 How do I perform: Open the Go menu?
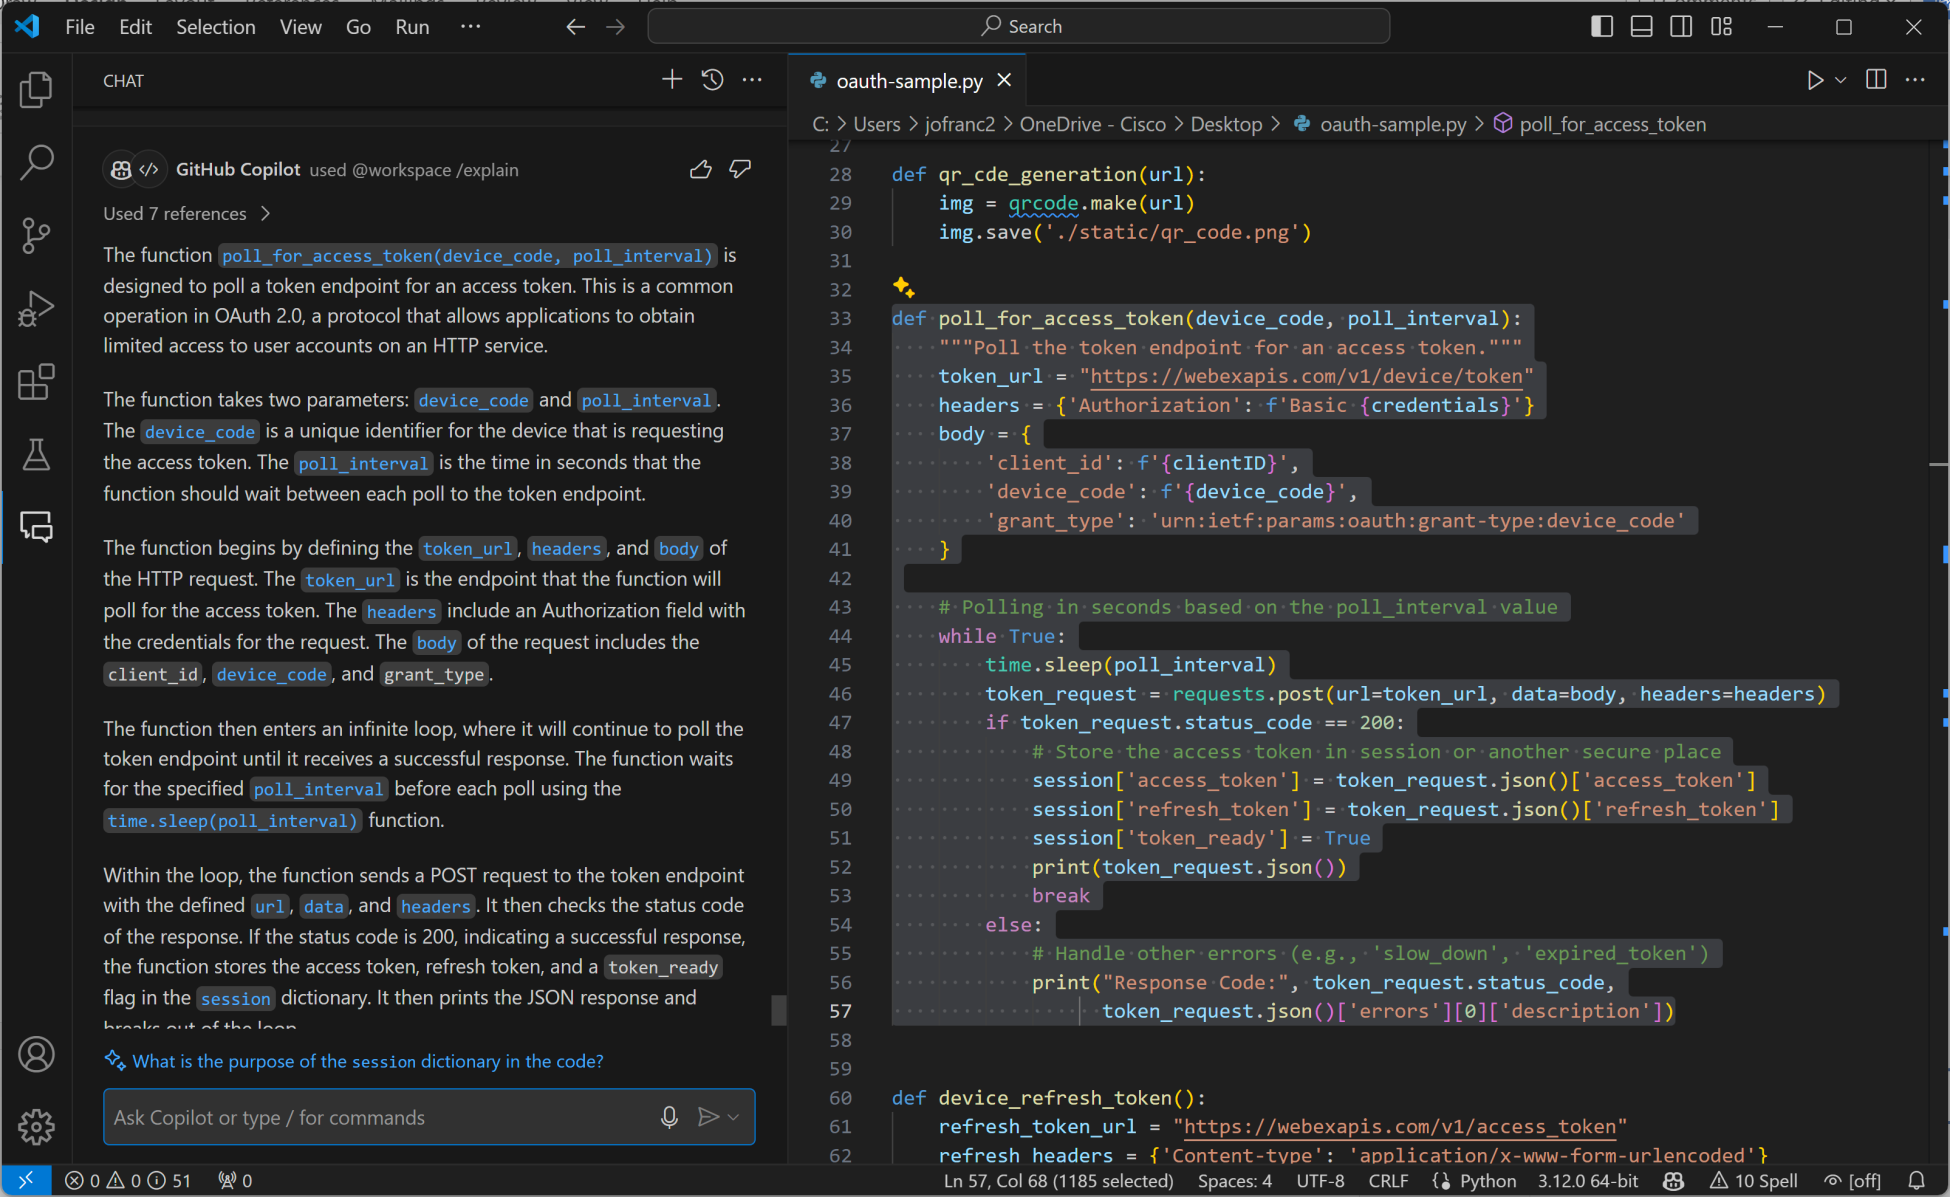[358, 27]
